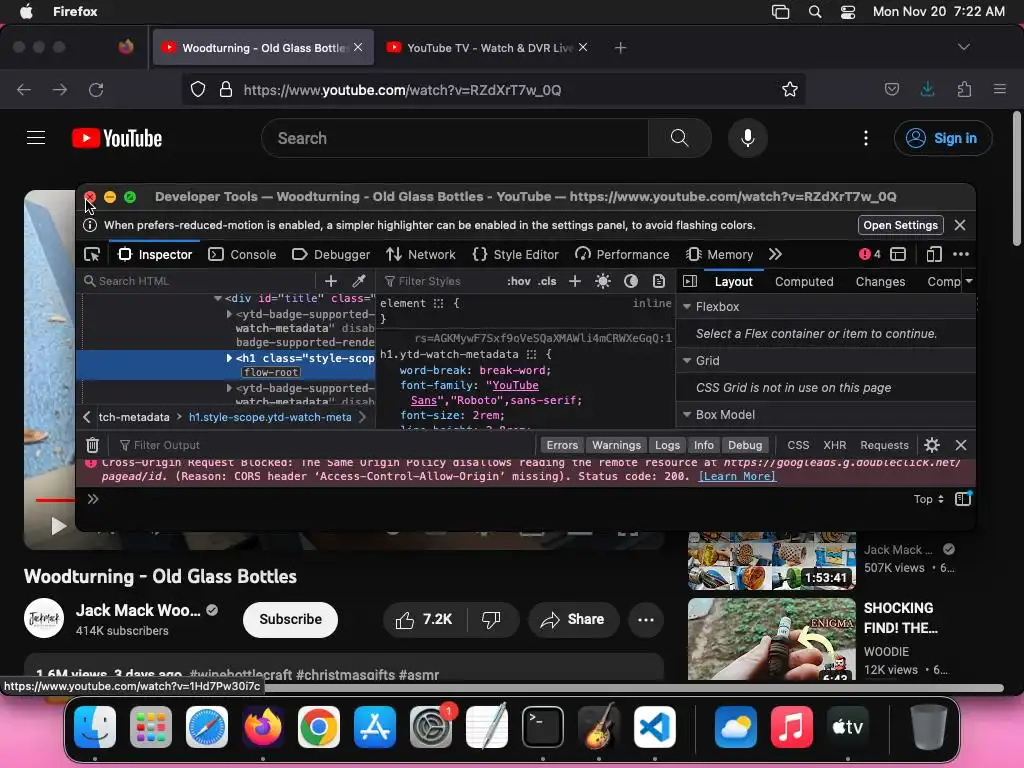Open console settings gear icon
This screenshot has width=1024, height=768.
pos(932,445)
